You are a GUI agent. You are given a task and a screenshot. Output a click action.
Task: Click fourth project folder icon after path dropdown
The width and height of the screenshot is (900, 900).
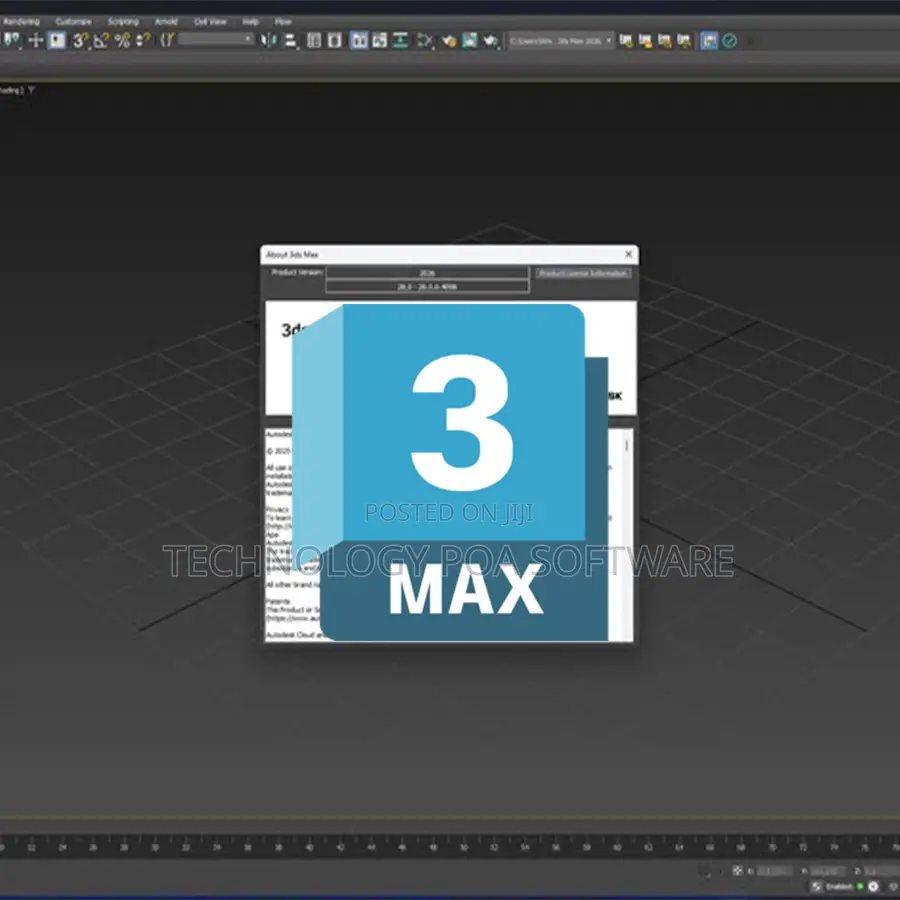pos(684,41)
